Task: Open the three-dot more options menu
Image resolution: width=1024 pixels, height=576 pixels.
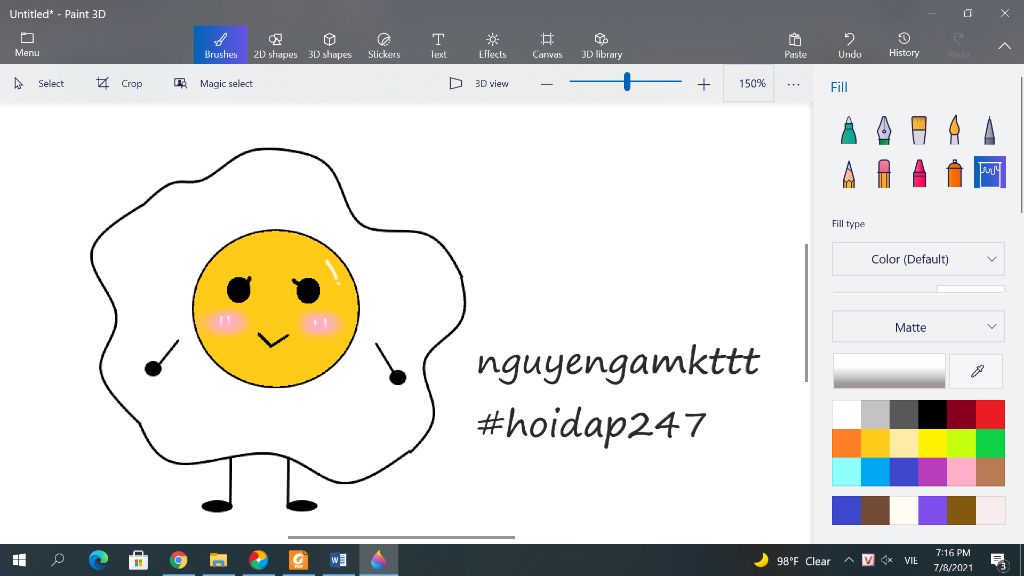Action: (793, 84)
